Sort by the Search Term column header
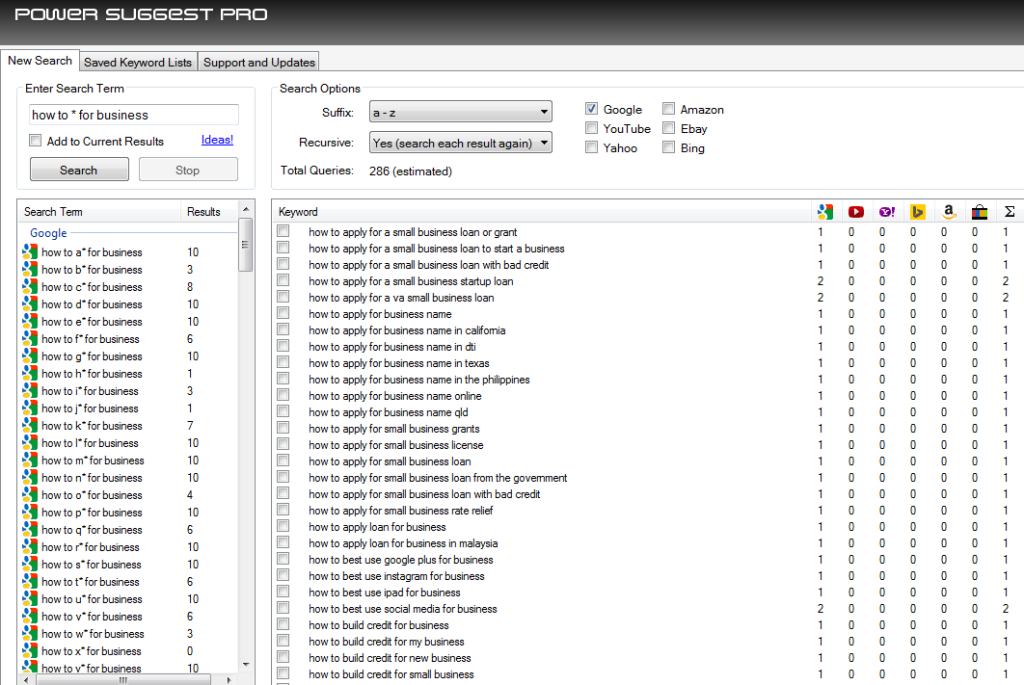 pos(99,212)
